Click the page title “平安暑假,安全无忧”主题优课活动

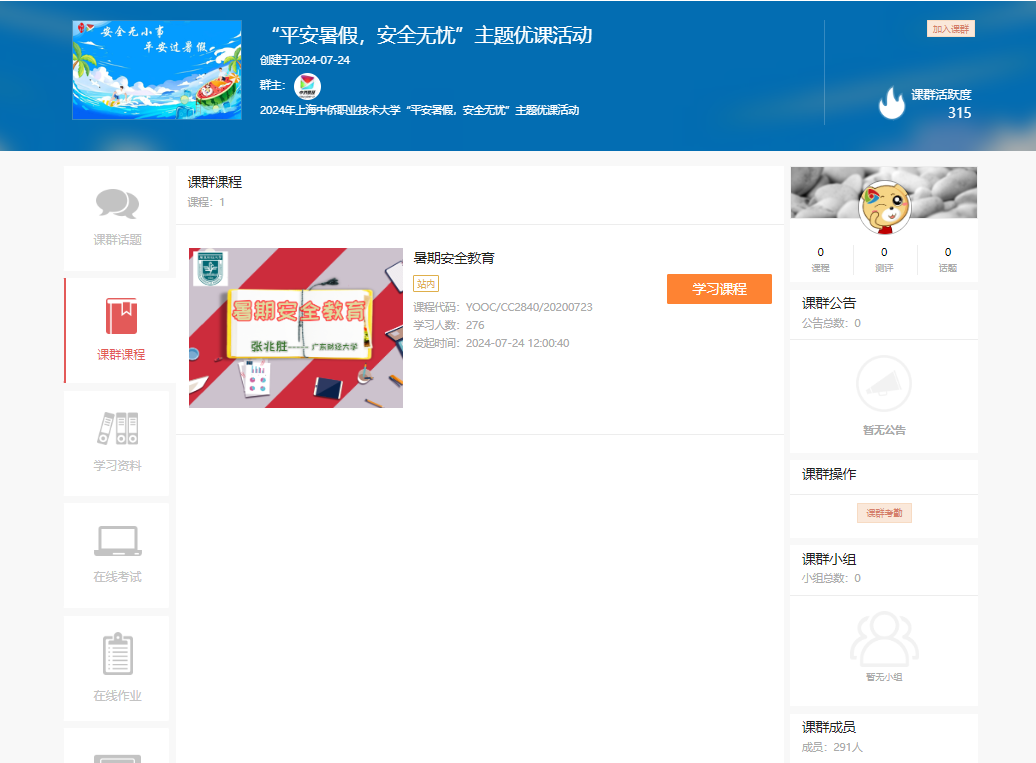point(432,35)
